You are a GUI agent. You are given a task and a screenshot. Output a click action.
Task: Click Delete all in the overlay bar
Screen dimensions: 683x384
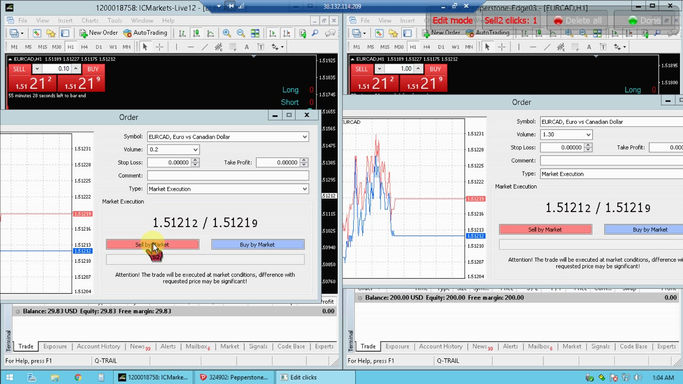[x=578, y=20]
